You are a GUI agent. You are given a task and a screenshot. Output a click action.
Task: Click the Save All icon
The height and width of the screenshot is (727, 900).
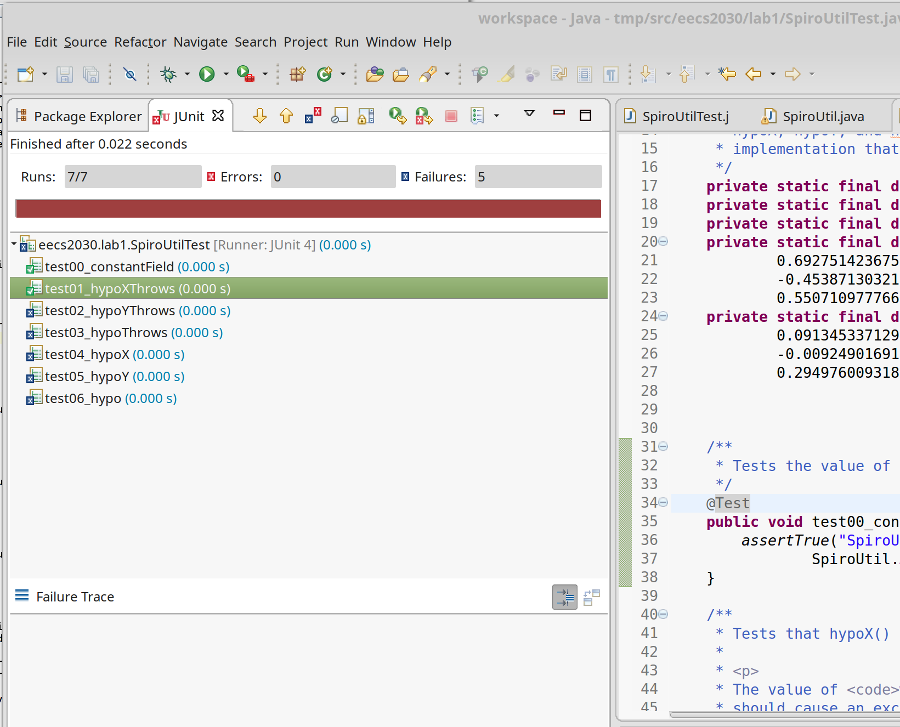[91, 75]
